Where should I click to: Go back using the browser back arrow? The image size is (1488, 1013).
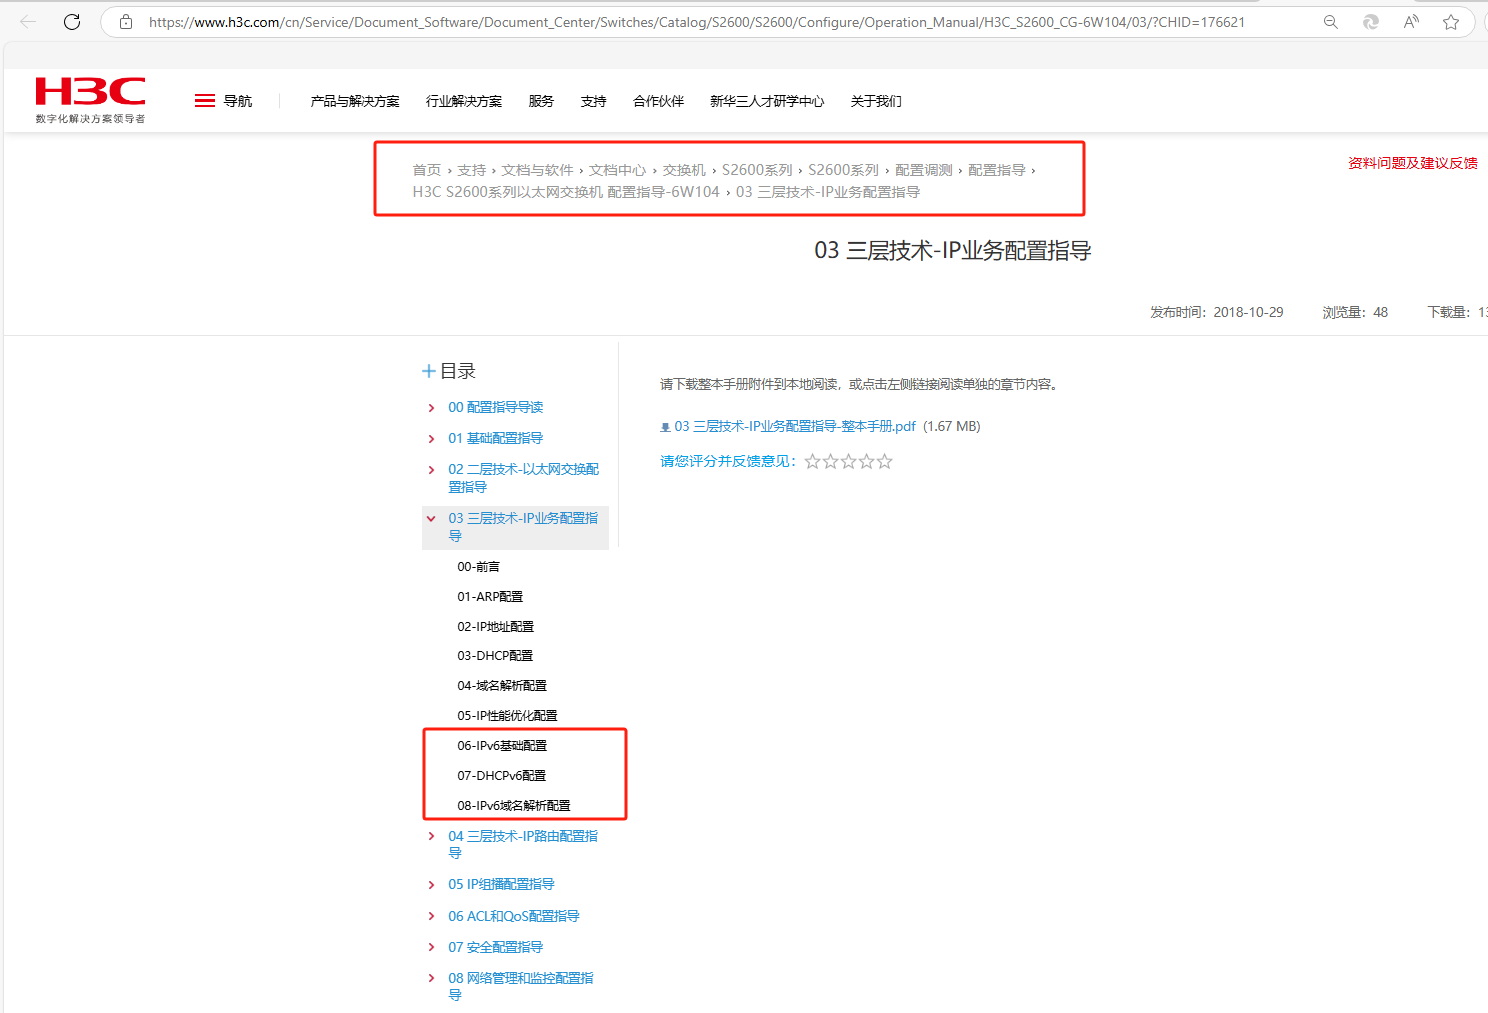point(28,22)
